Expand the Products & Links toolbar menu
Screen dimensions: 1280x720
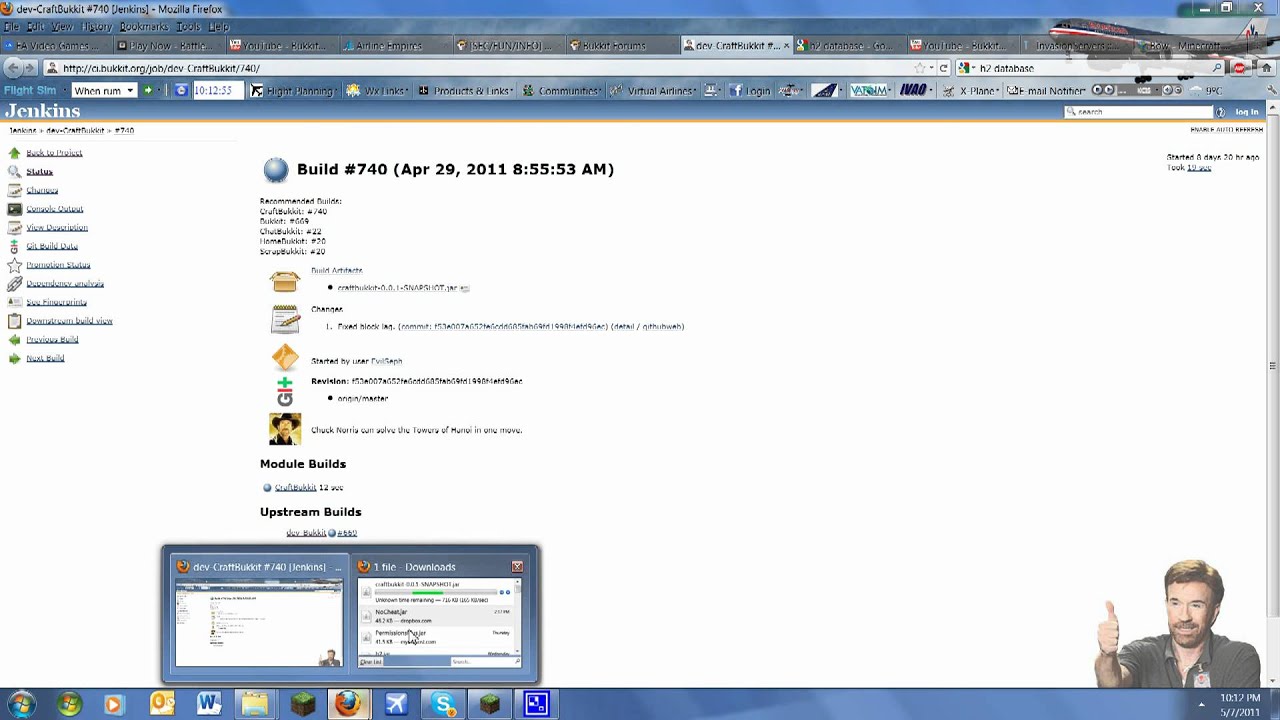pos(467,91)
